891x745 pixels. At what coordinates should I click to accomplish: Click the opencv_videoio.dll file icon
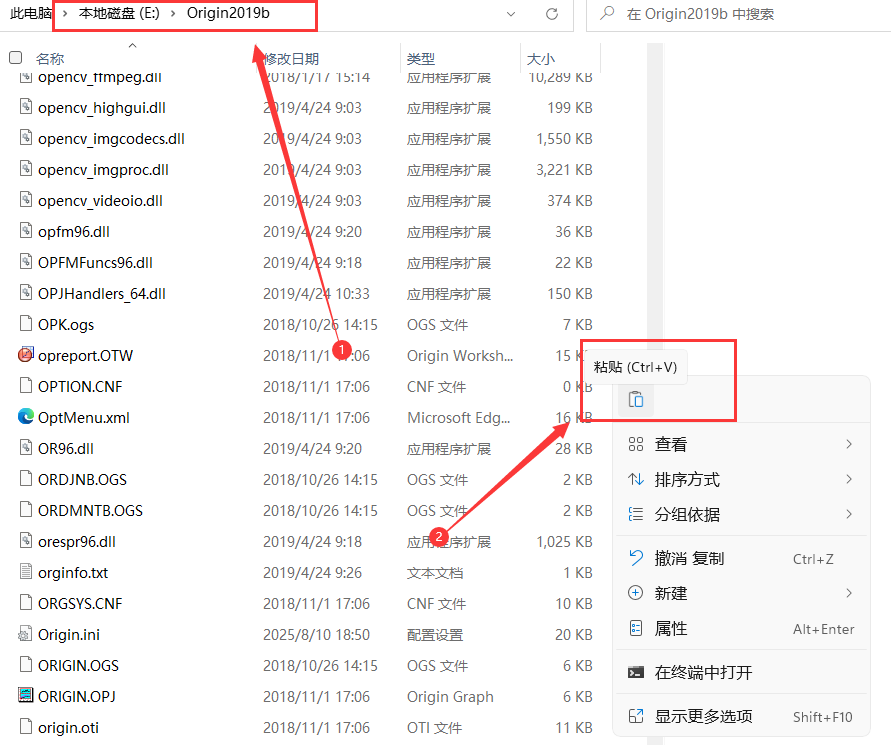pos(26,199)
